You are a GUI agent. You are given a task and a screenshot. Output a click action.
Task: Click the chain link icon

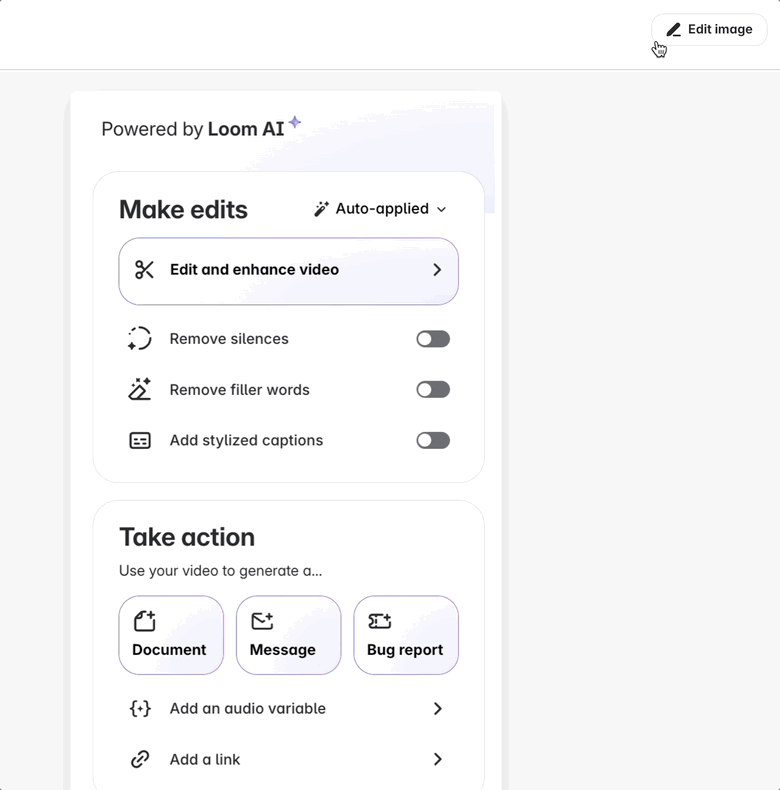(140, 760)
